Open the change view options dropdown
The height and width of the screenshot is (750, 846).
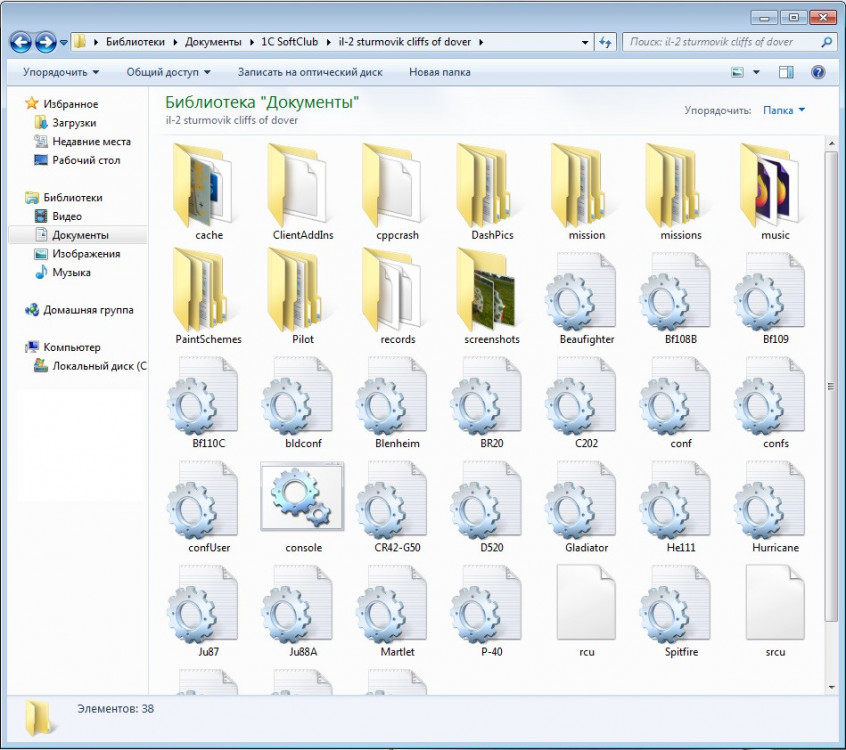pyautogui.click(x=756, y=72)
